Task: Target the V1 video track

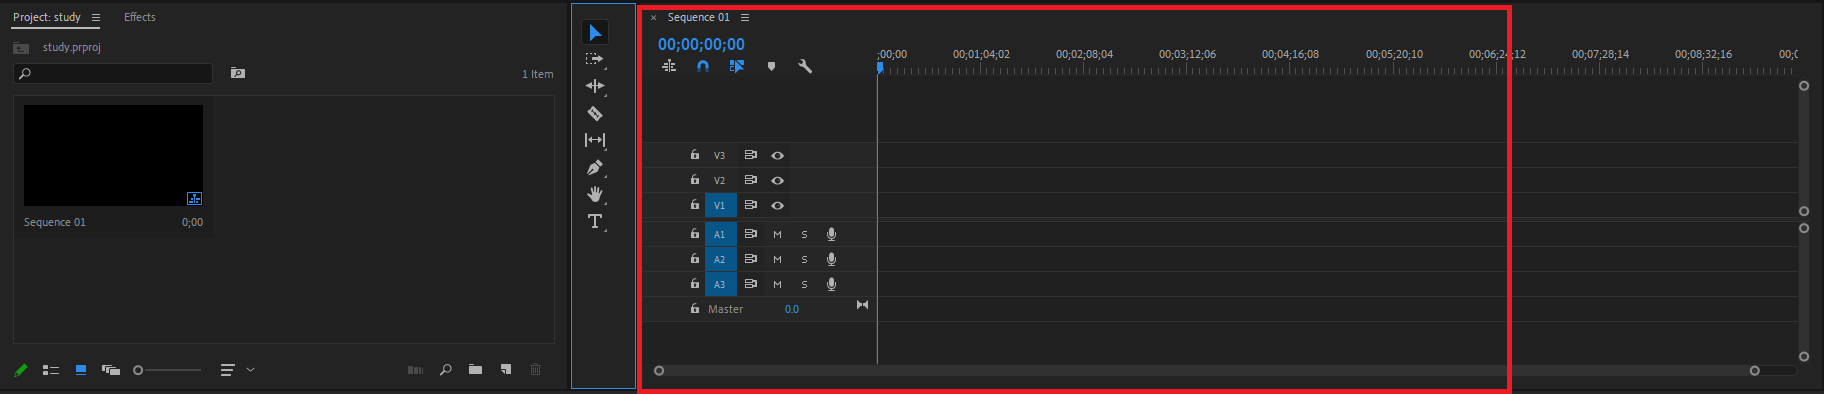Action: pos(720,205)
